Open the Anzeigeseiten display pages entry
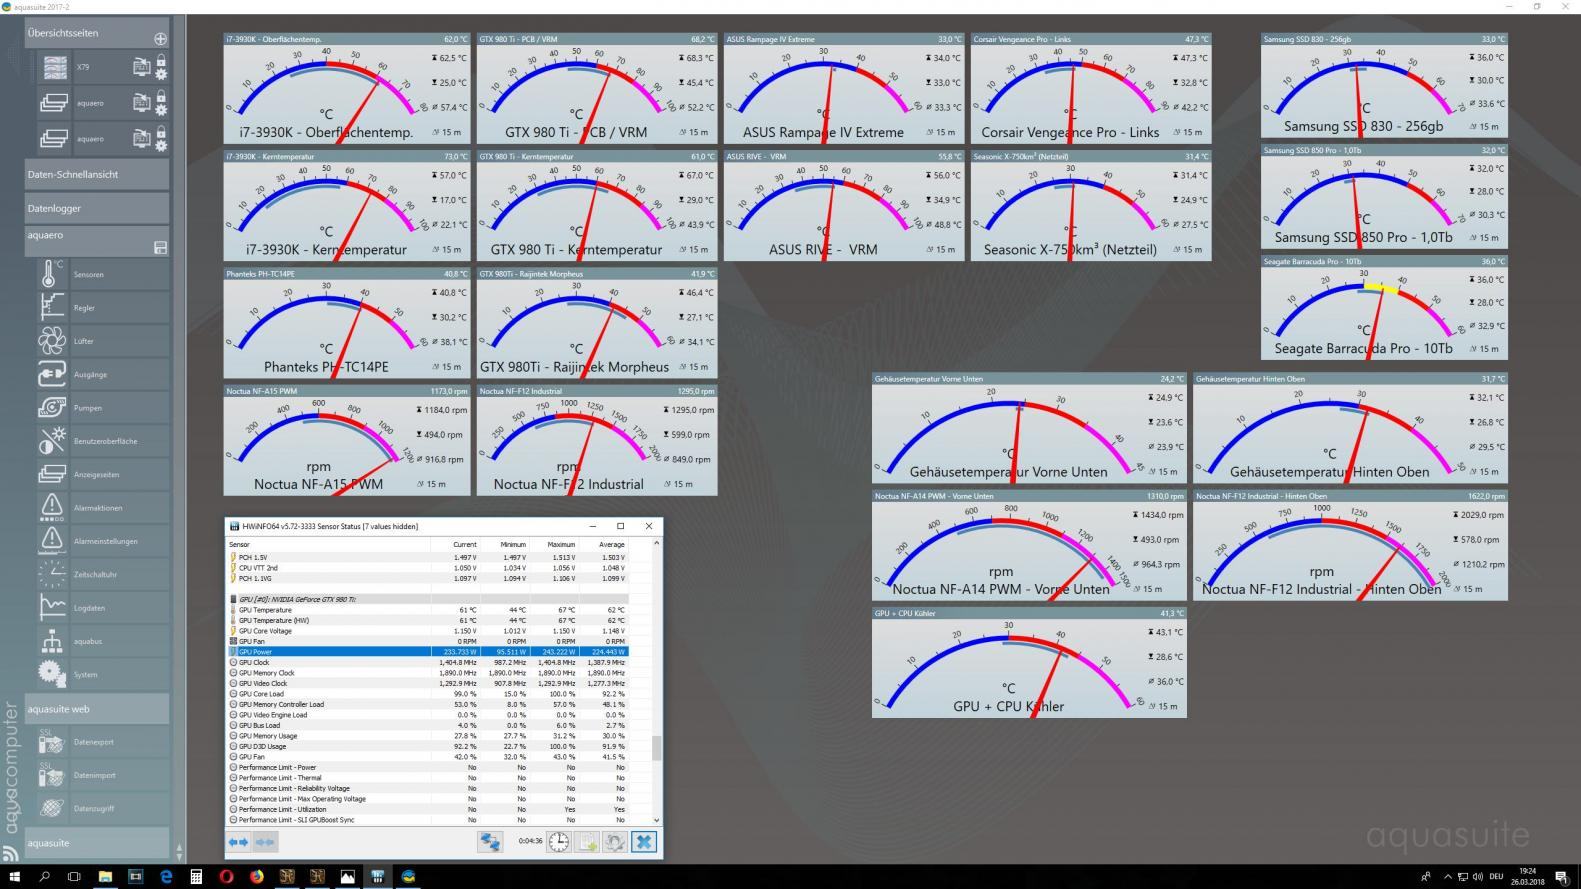 coord(103,474)
